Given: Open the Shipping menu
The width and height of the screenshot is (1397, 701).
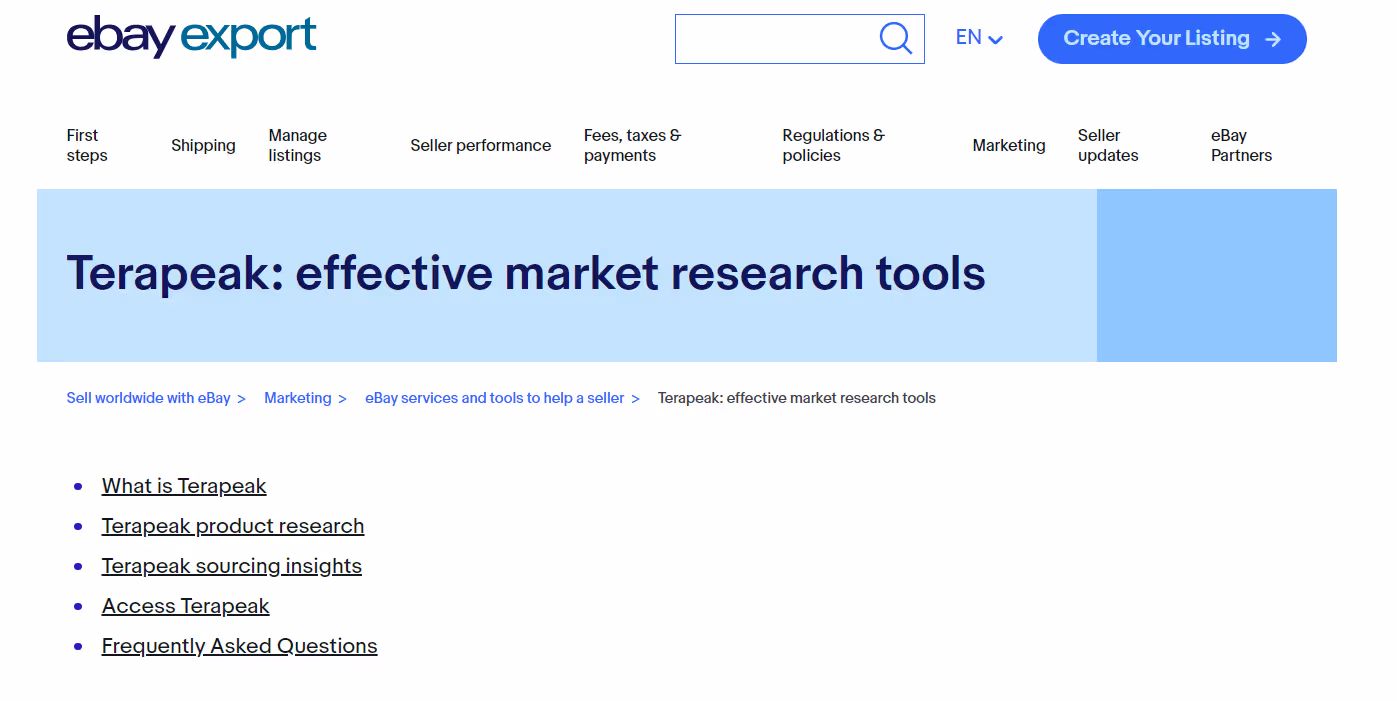Looking at the screenshot, I should [203, 145].
